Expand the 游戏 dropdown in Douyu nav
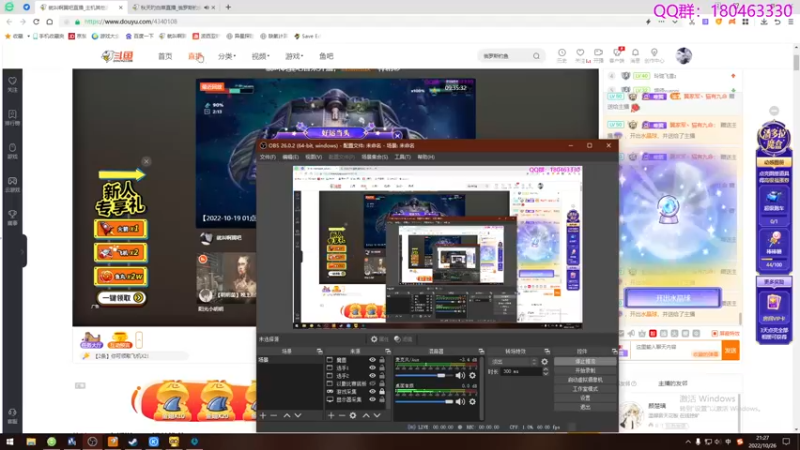 (294, 56)
